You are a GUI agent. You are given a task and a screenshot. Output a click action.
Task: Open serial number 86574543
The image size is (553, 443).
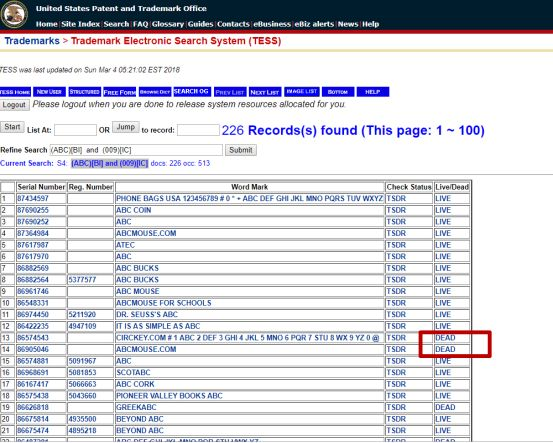pyautogui.click(x=33, y=338)
